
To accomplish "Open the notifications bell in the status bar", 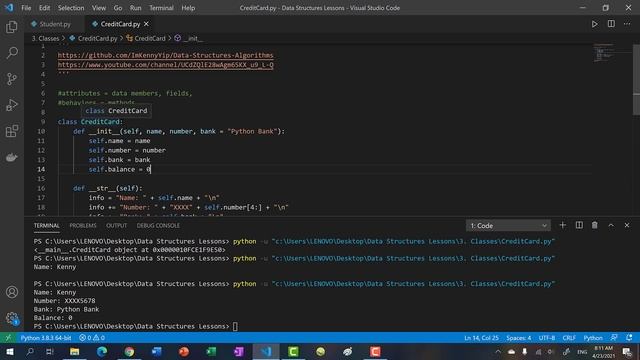I will pyautogui.click(x=629, y=338).
